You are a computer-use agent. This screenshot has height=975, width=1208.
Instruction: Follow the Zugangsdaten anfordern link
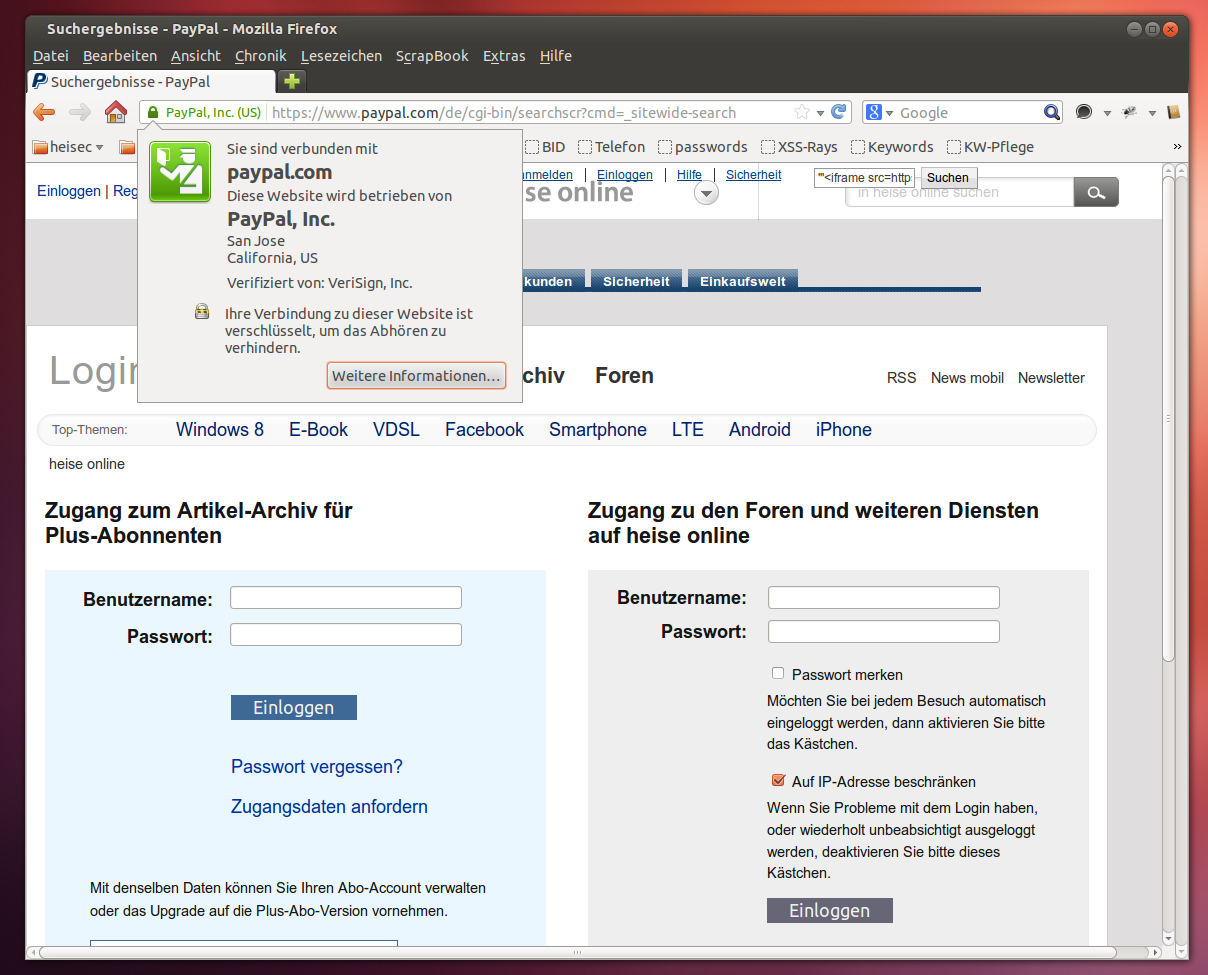click(329, 807)
